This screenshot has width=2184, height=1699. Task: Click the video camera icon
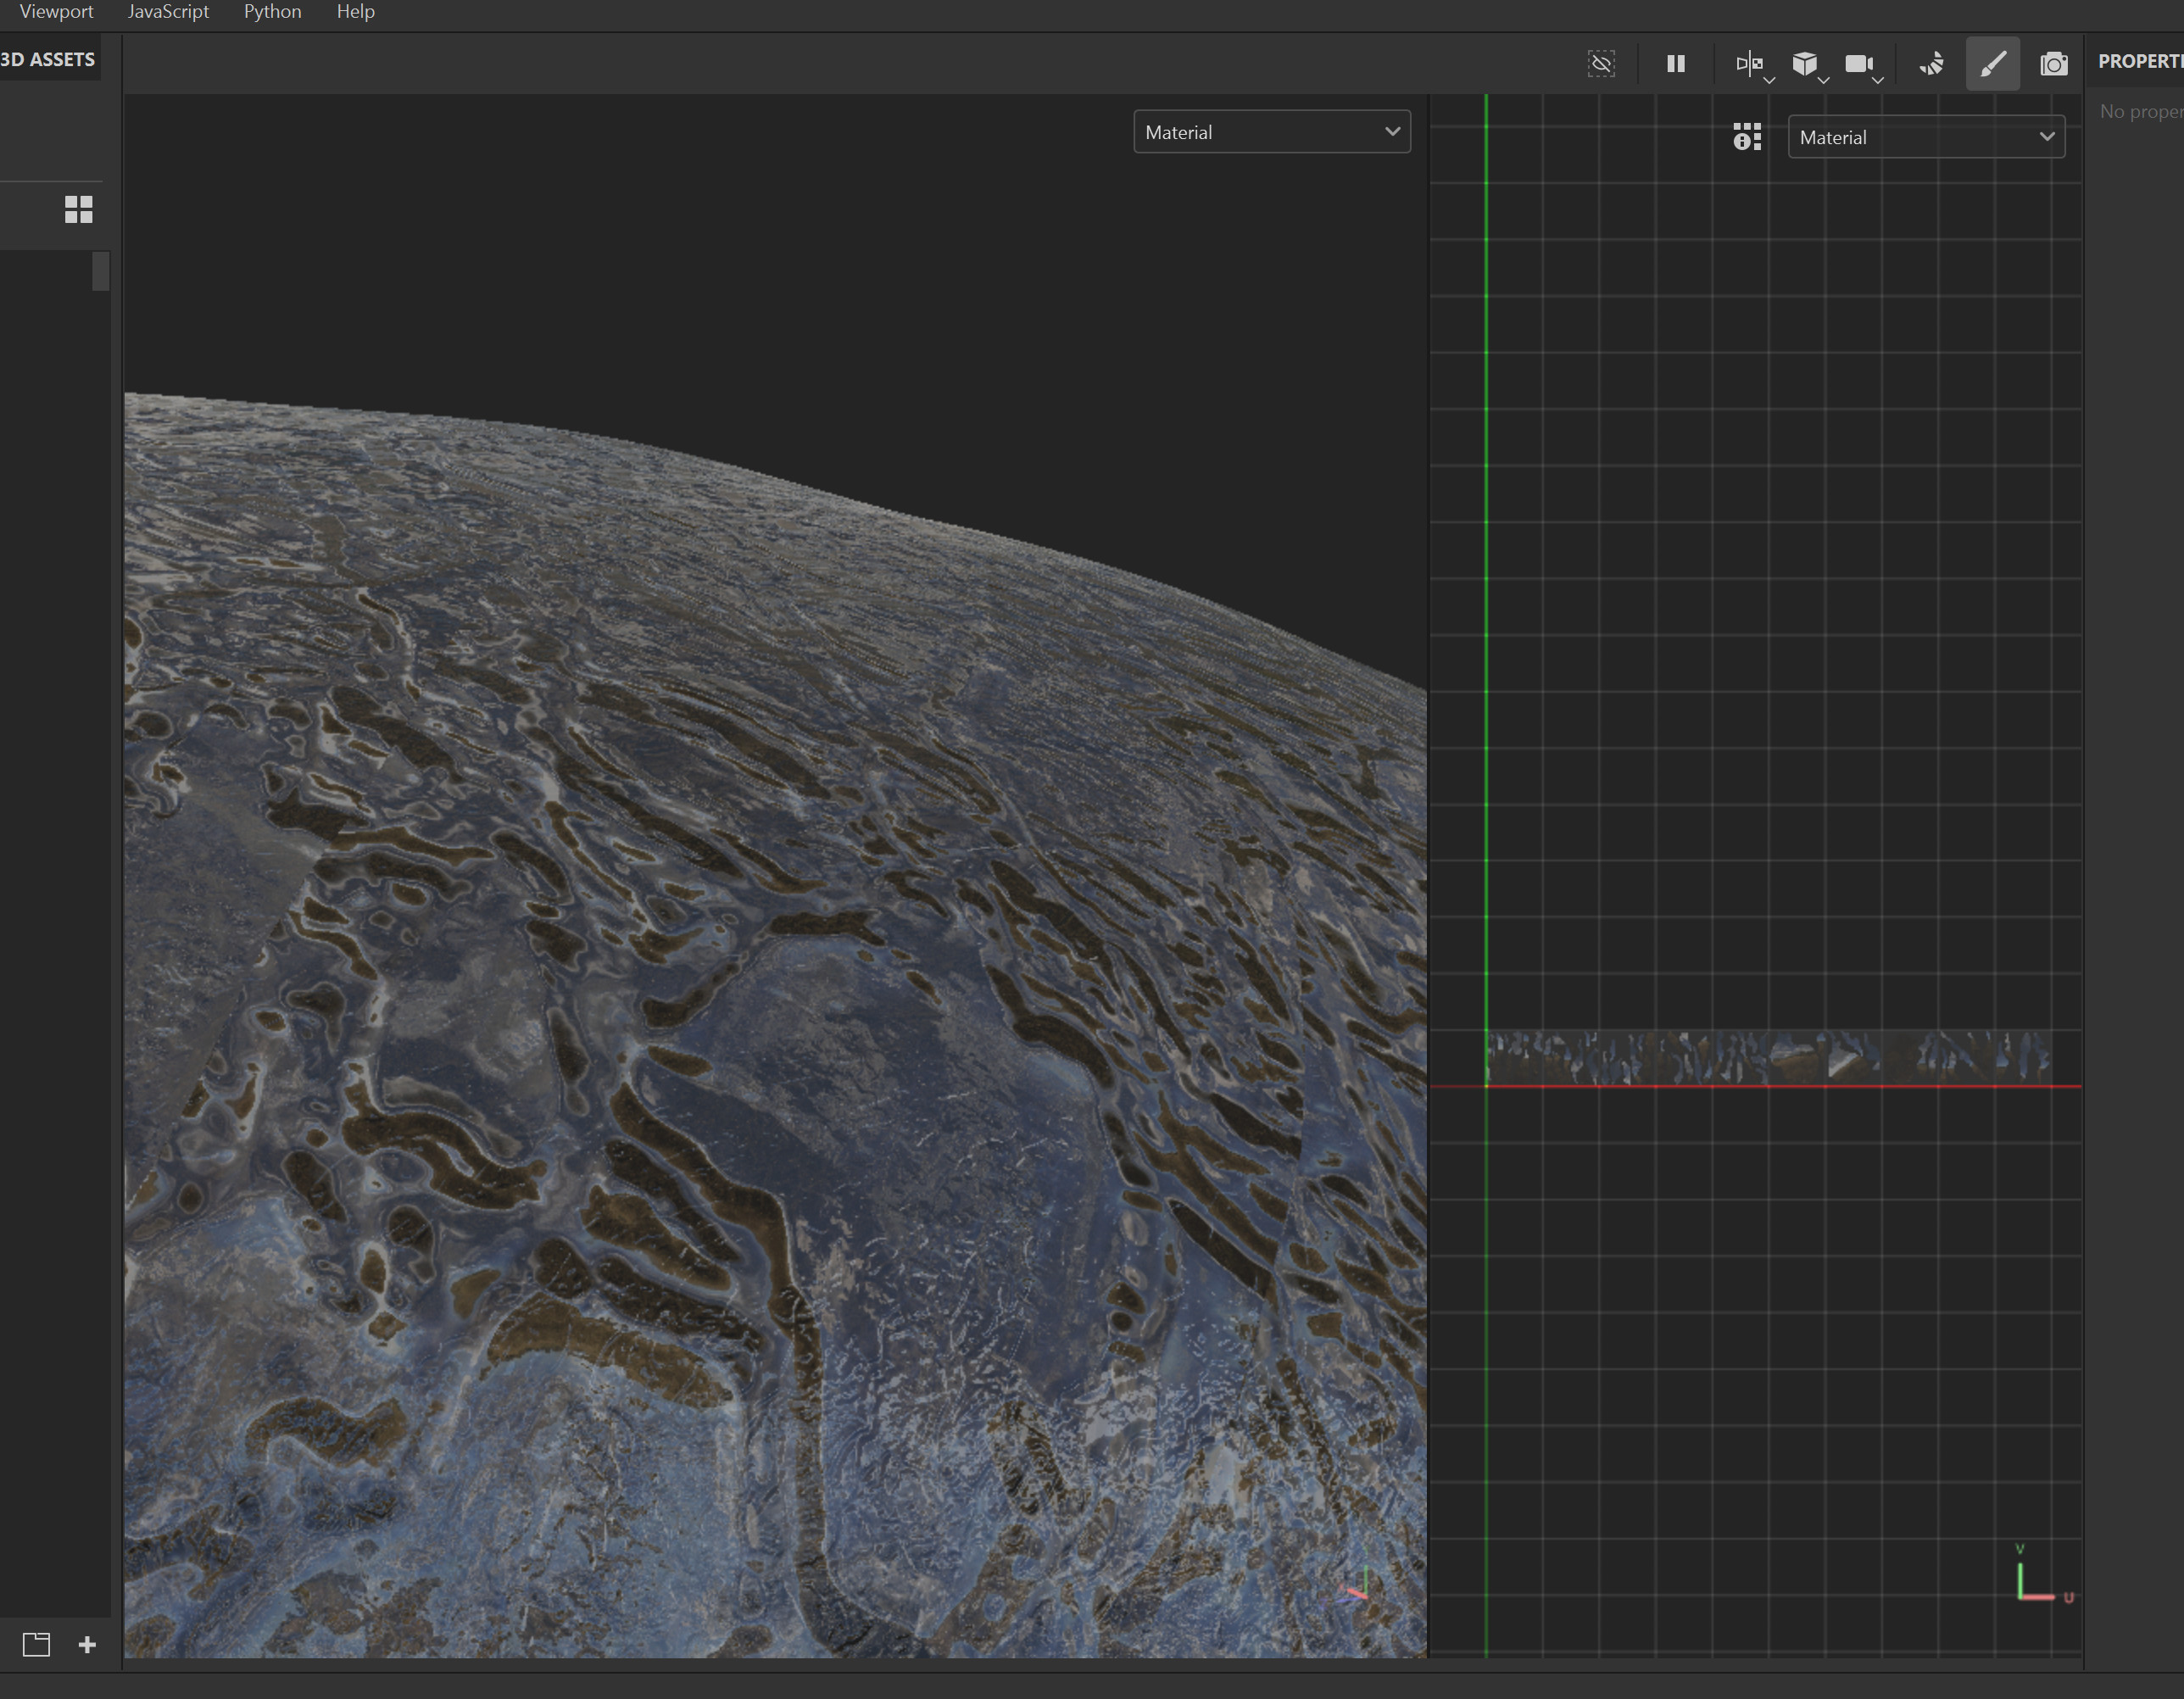click(1858, 64)
